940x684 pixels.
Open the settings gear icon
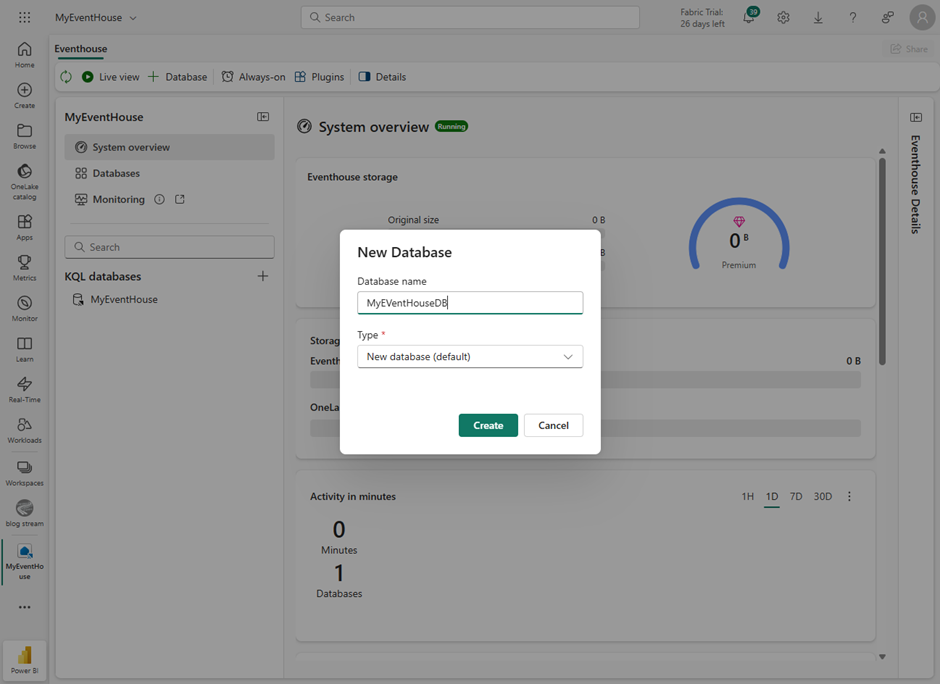[x=783, y=18]
